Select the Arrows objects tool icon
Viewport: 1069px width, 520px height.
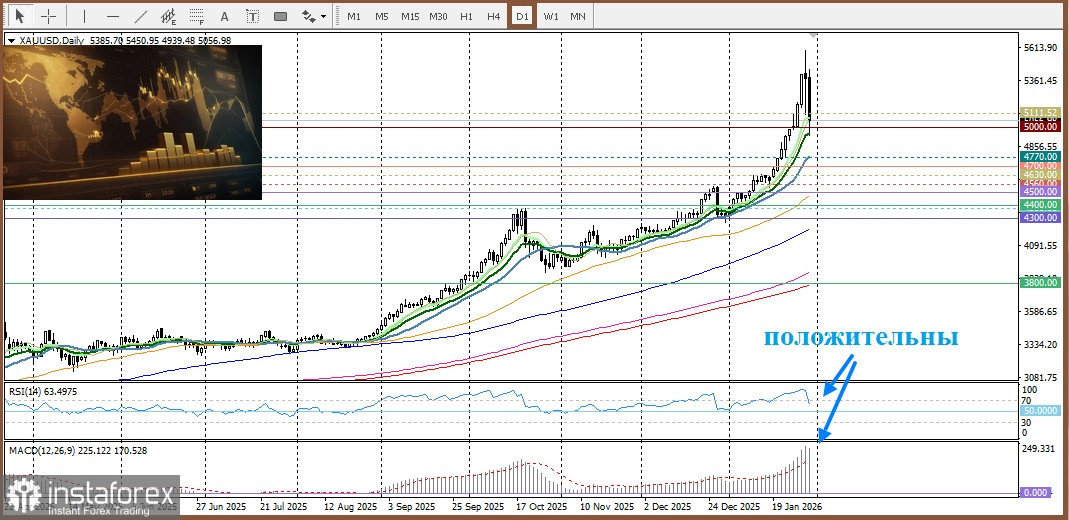point(309,16)
